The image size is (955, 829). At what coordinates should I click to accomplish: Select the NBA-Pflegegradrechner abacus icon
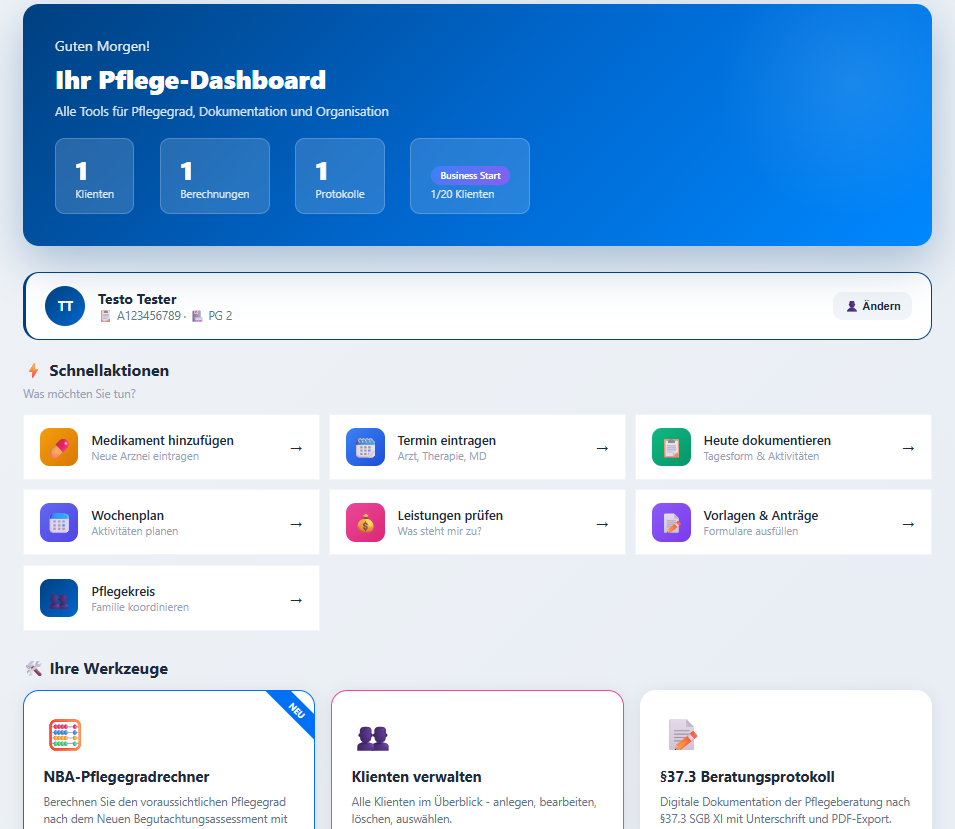66,734
